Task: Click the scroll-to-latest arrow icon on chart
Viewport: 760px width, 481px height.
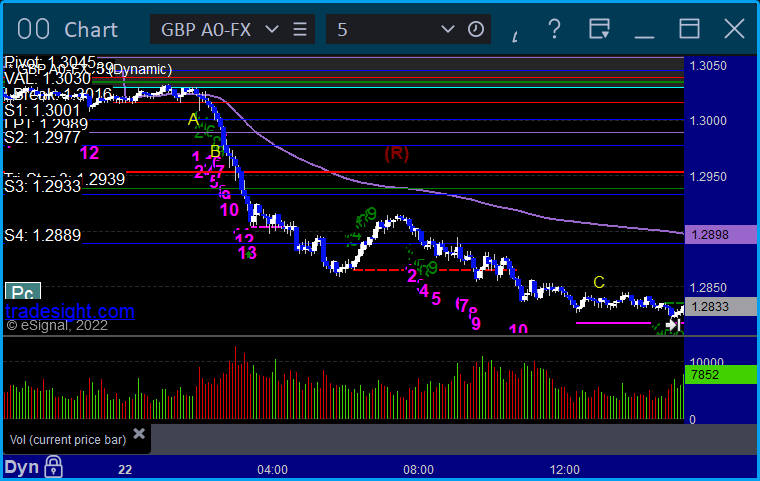Action: coord(673,325)
